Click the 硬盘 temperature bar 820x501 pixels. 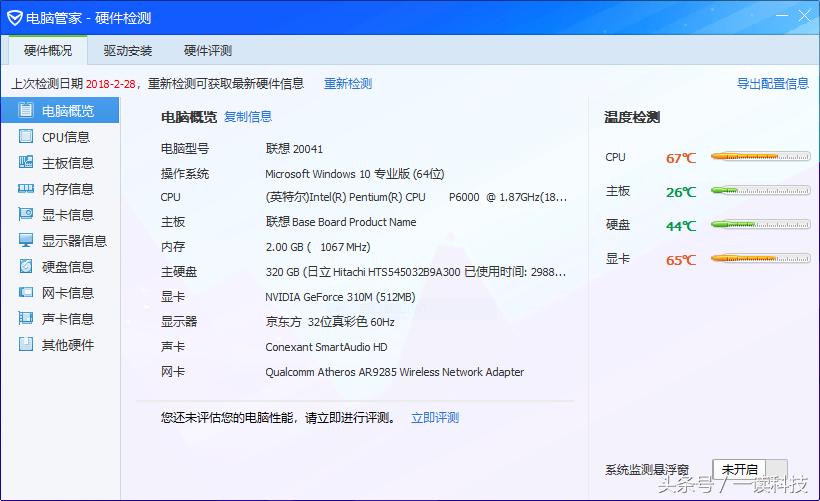[x=760, y=224]
